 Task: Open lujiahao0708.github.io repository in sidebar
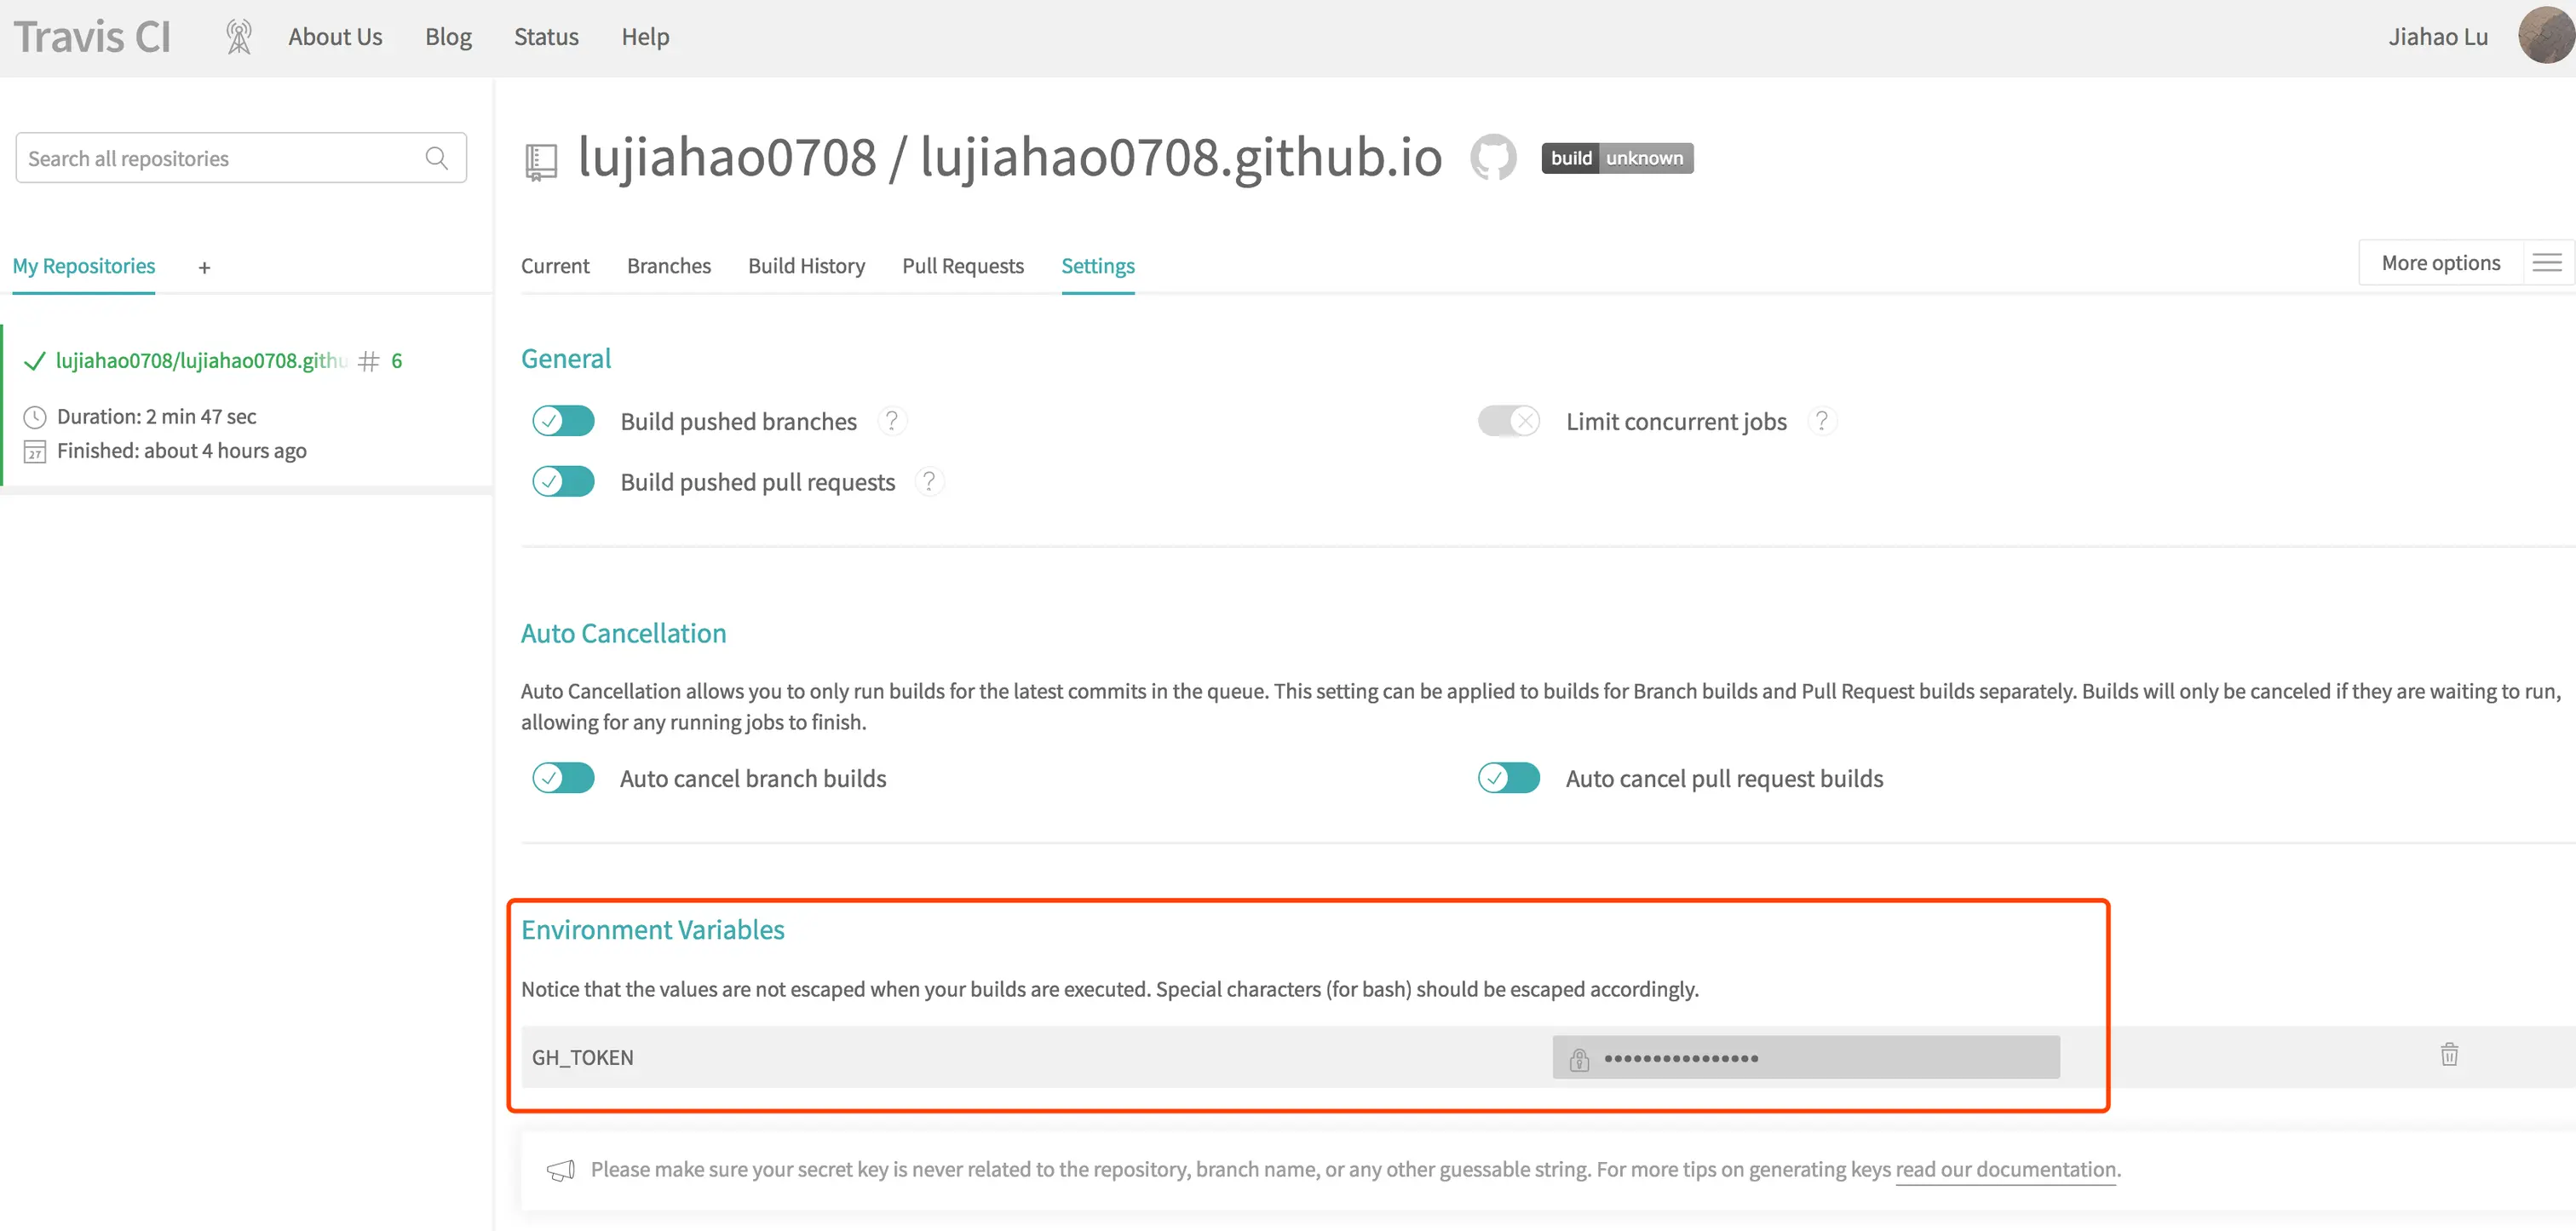coord(200,361)
